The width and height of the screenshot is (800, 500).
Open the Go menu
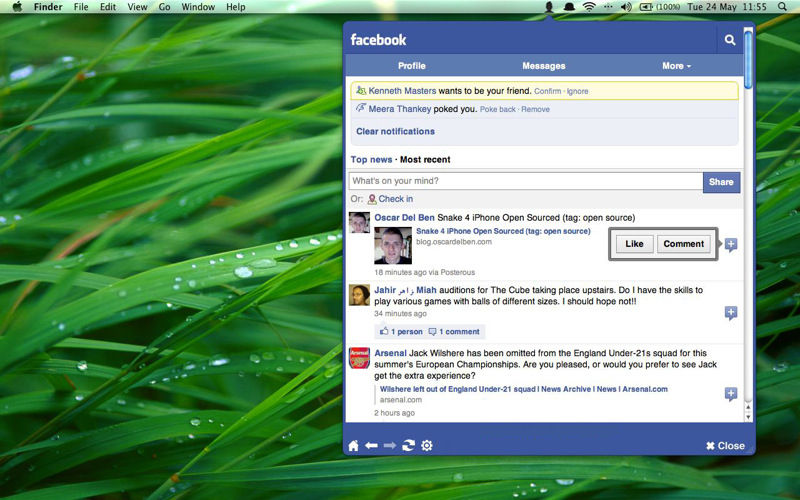coord(164,7)
